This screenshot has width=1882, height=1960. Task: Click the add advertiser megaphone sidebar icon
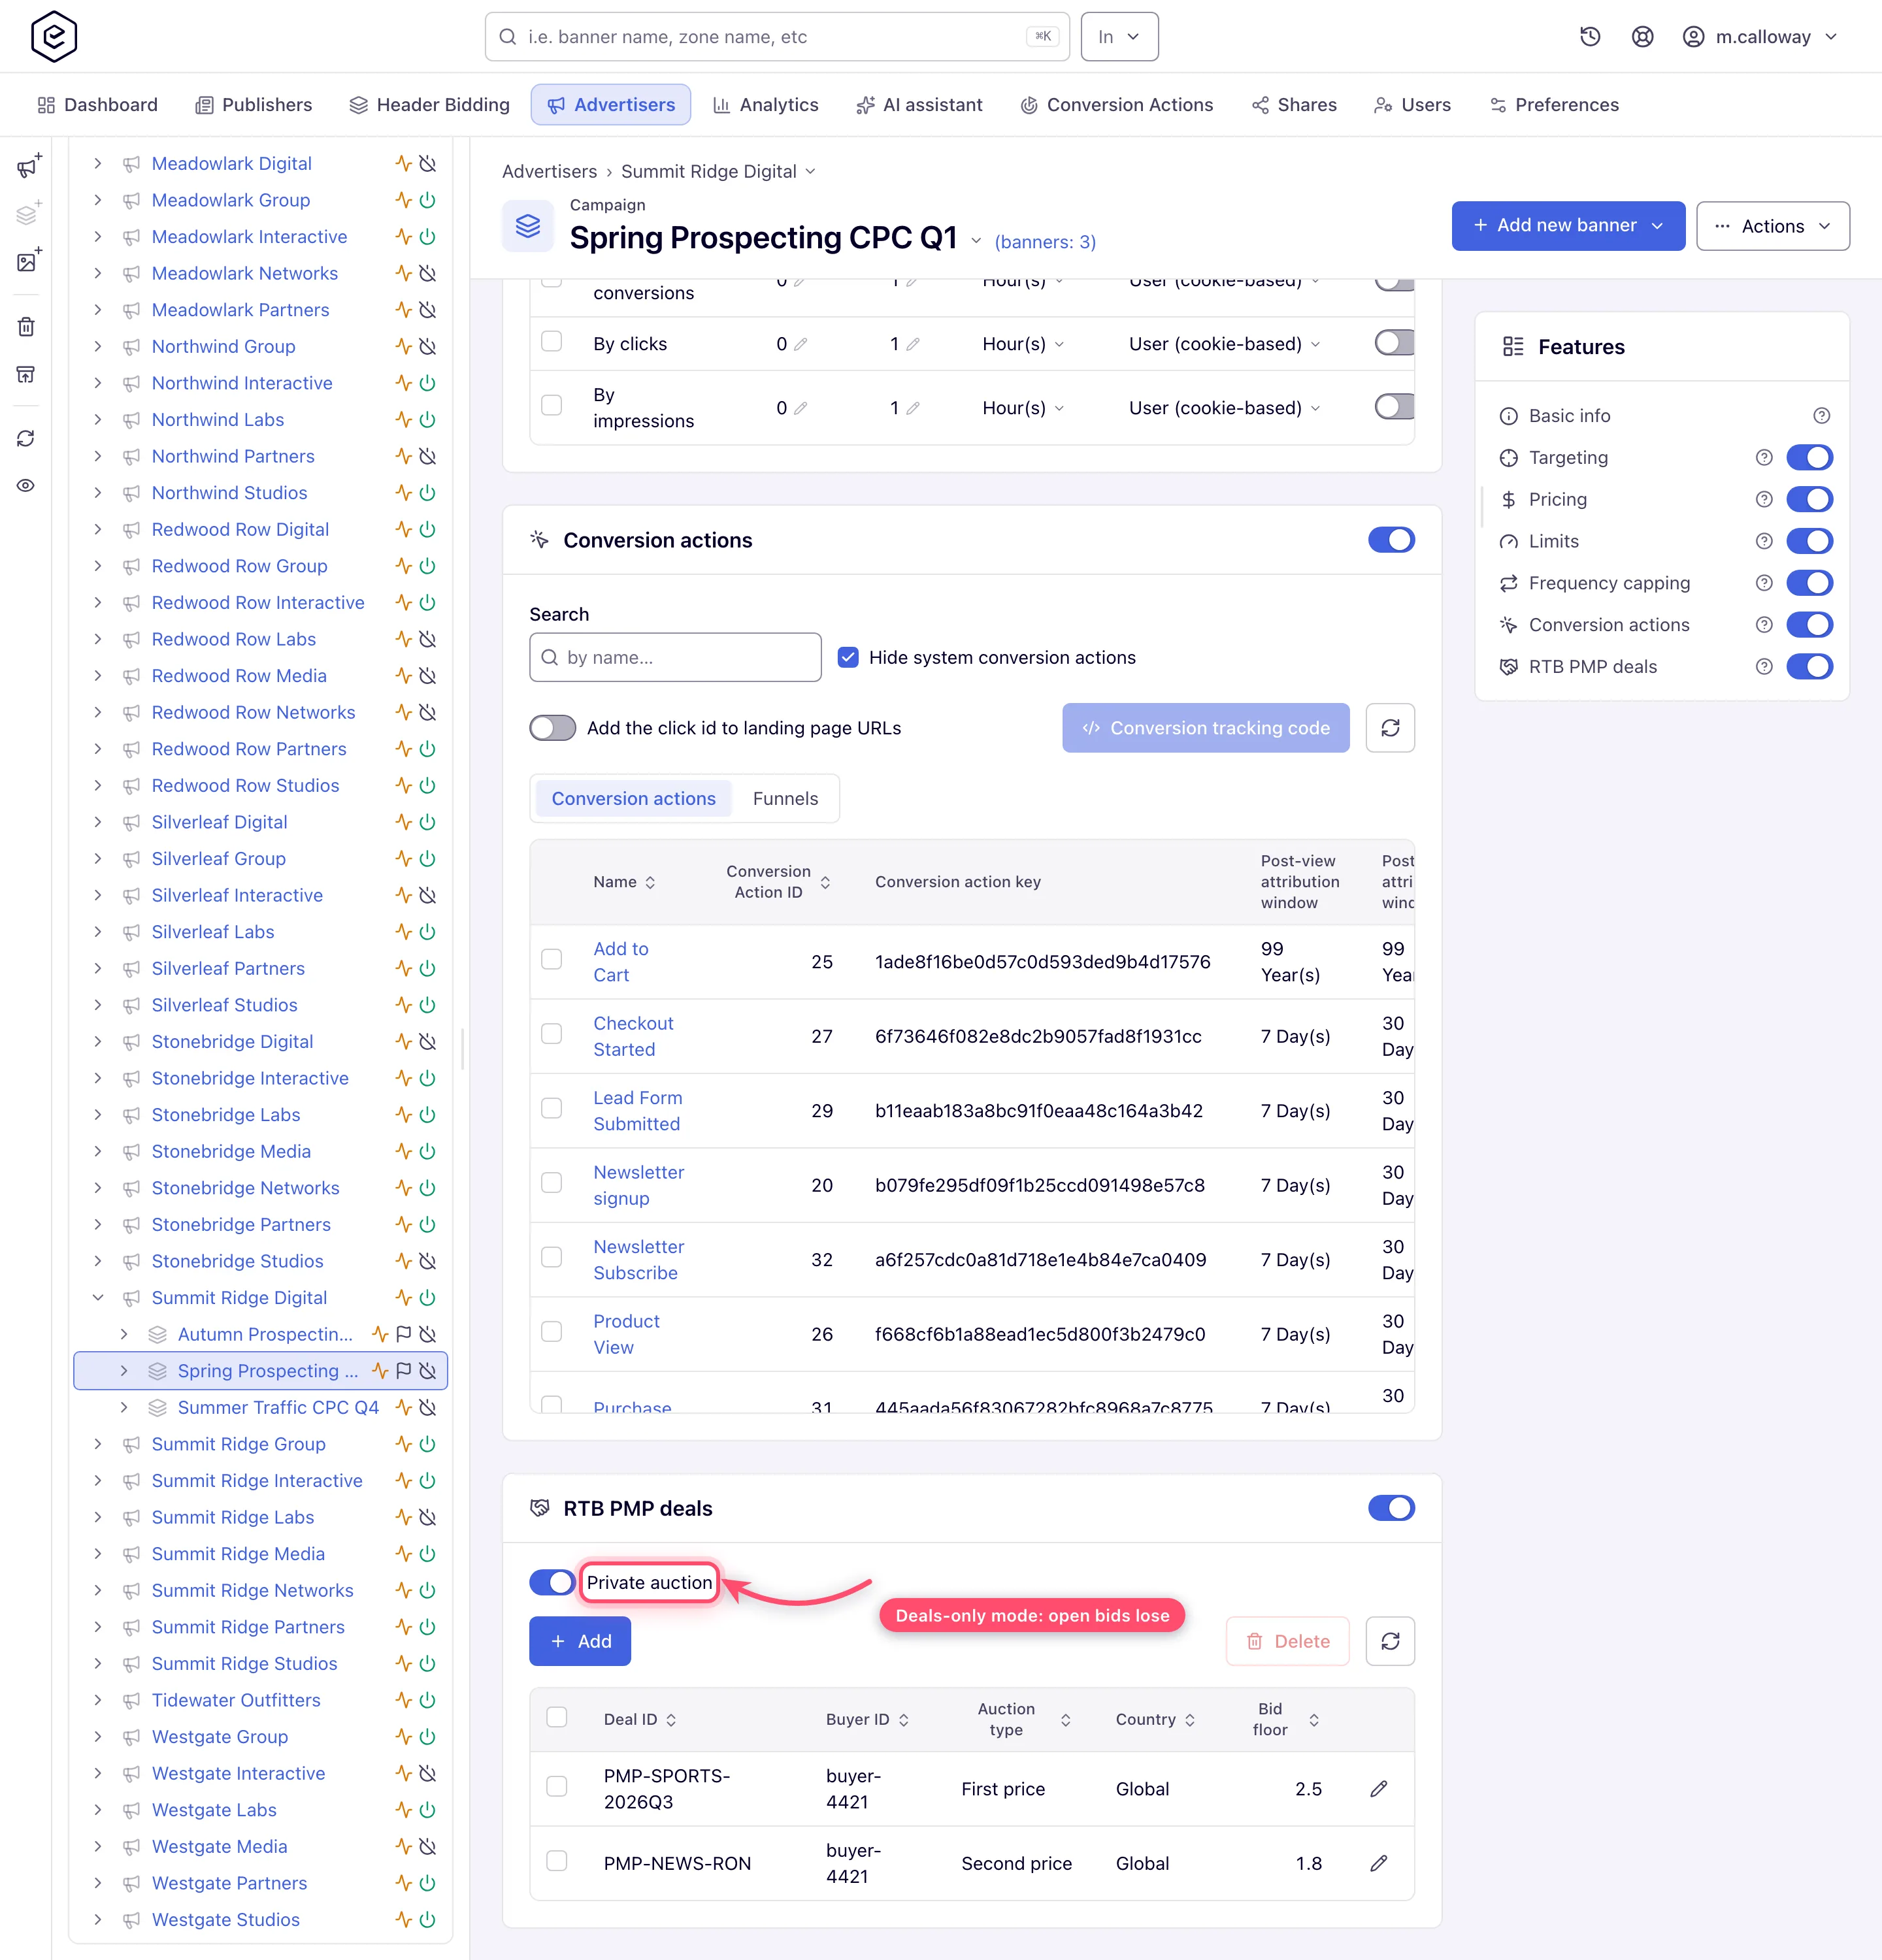28,165
